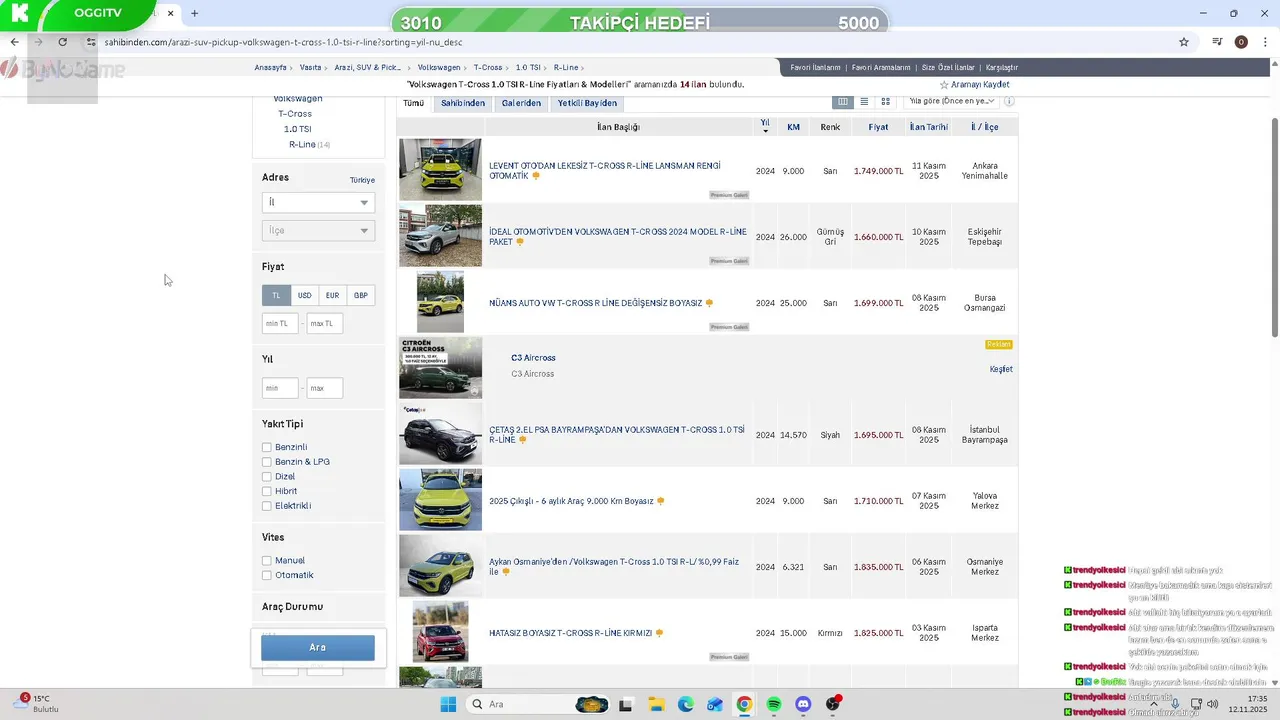Open Yıla göre sorting dropdown

point(950,102)
